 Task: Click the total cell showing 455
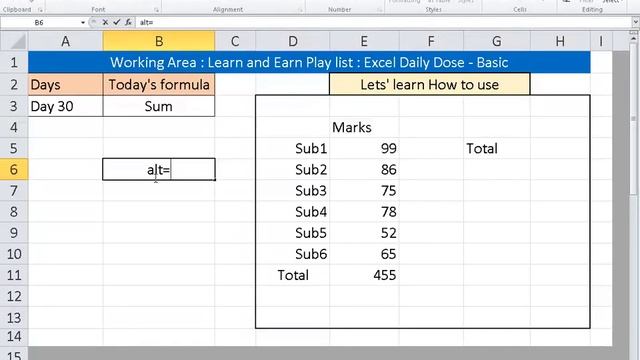364,275
